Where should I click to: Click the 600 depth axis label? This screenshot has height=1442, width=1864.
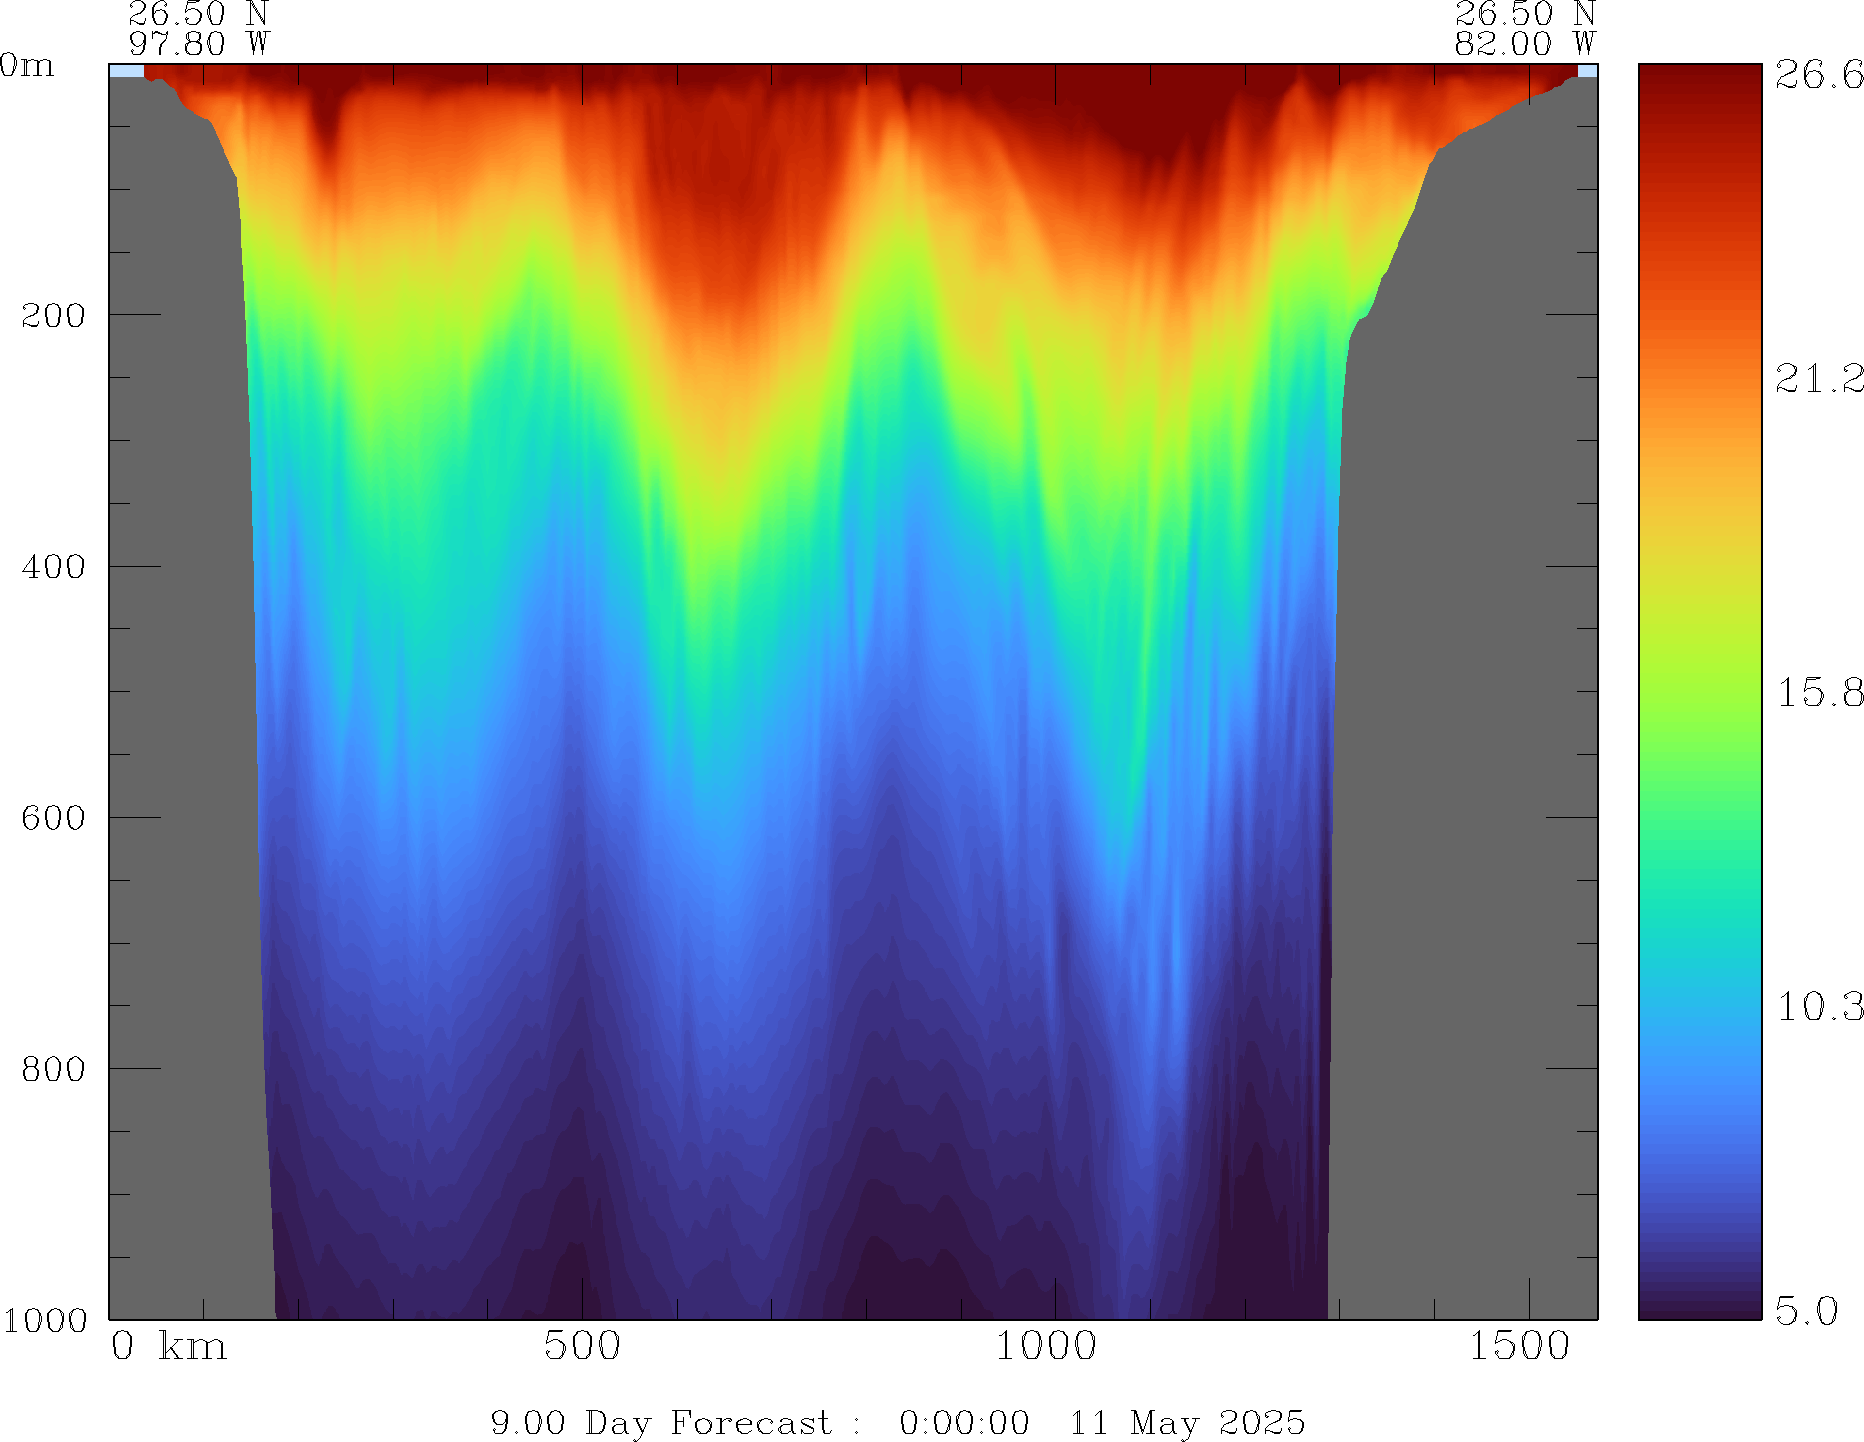(54, 818)
